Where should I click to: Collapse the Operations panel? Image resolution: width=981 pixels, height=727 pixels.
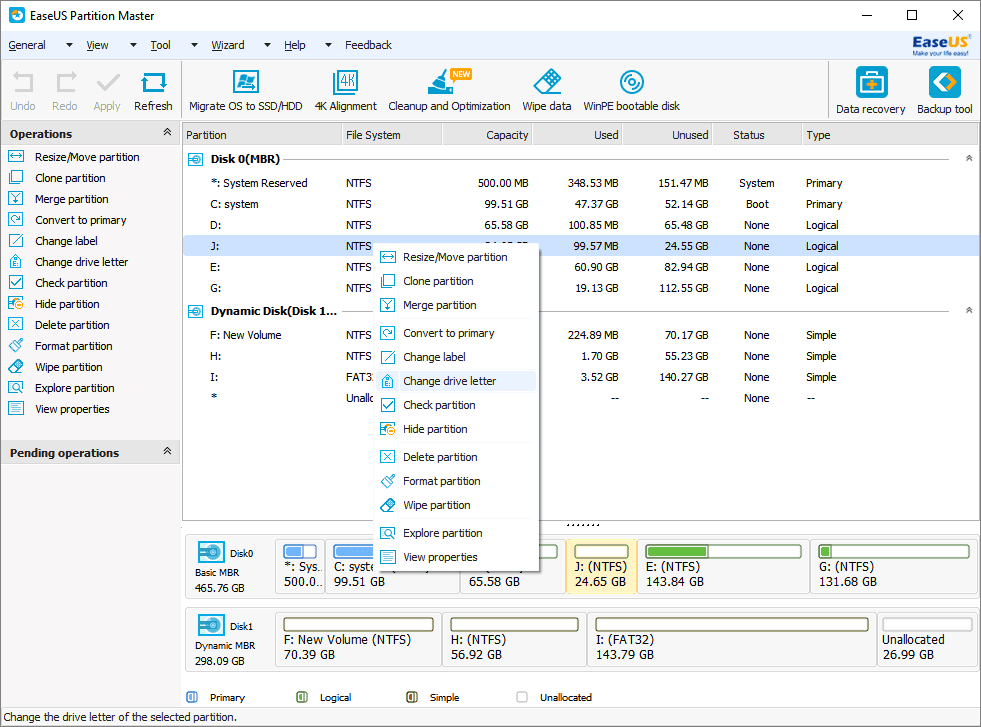coord(167,132)
